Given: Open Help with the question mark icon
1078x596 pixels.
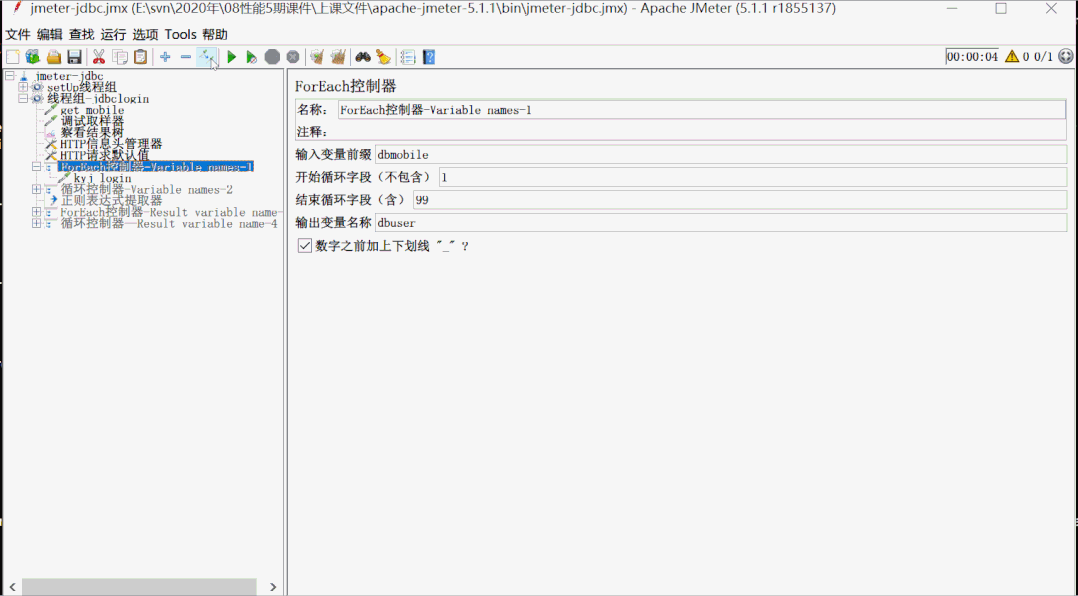Looking at the screenshot, I should coord(429,57).
